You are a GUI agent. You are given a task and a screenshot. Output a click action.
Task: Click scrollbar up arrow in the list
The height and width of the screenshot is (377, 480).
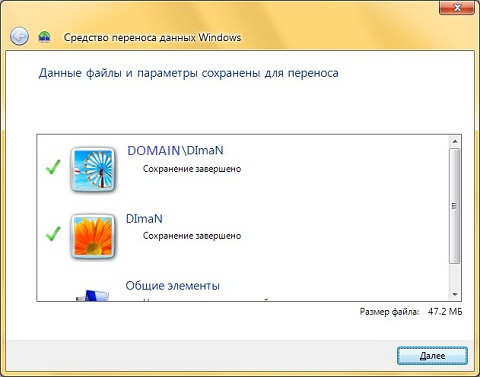(455, 141)
